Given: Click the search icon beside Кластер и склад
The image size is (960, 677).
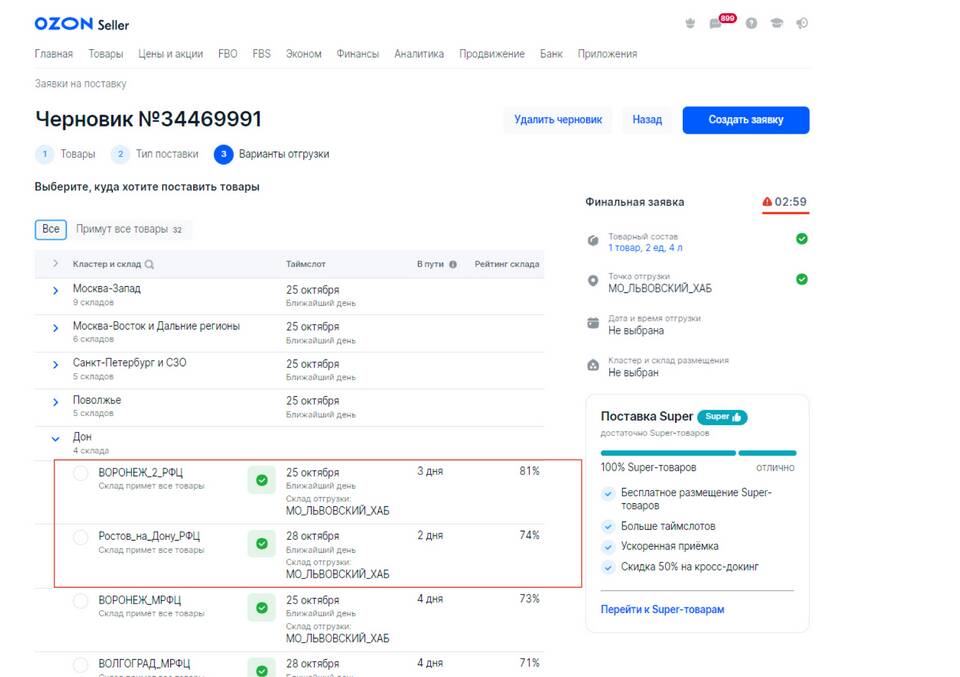Looking at the screenshot, I should click(x=149, y=265).
